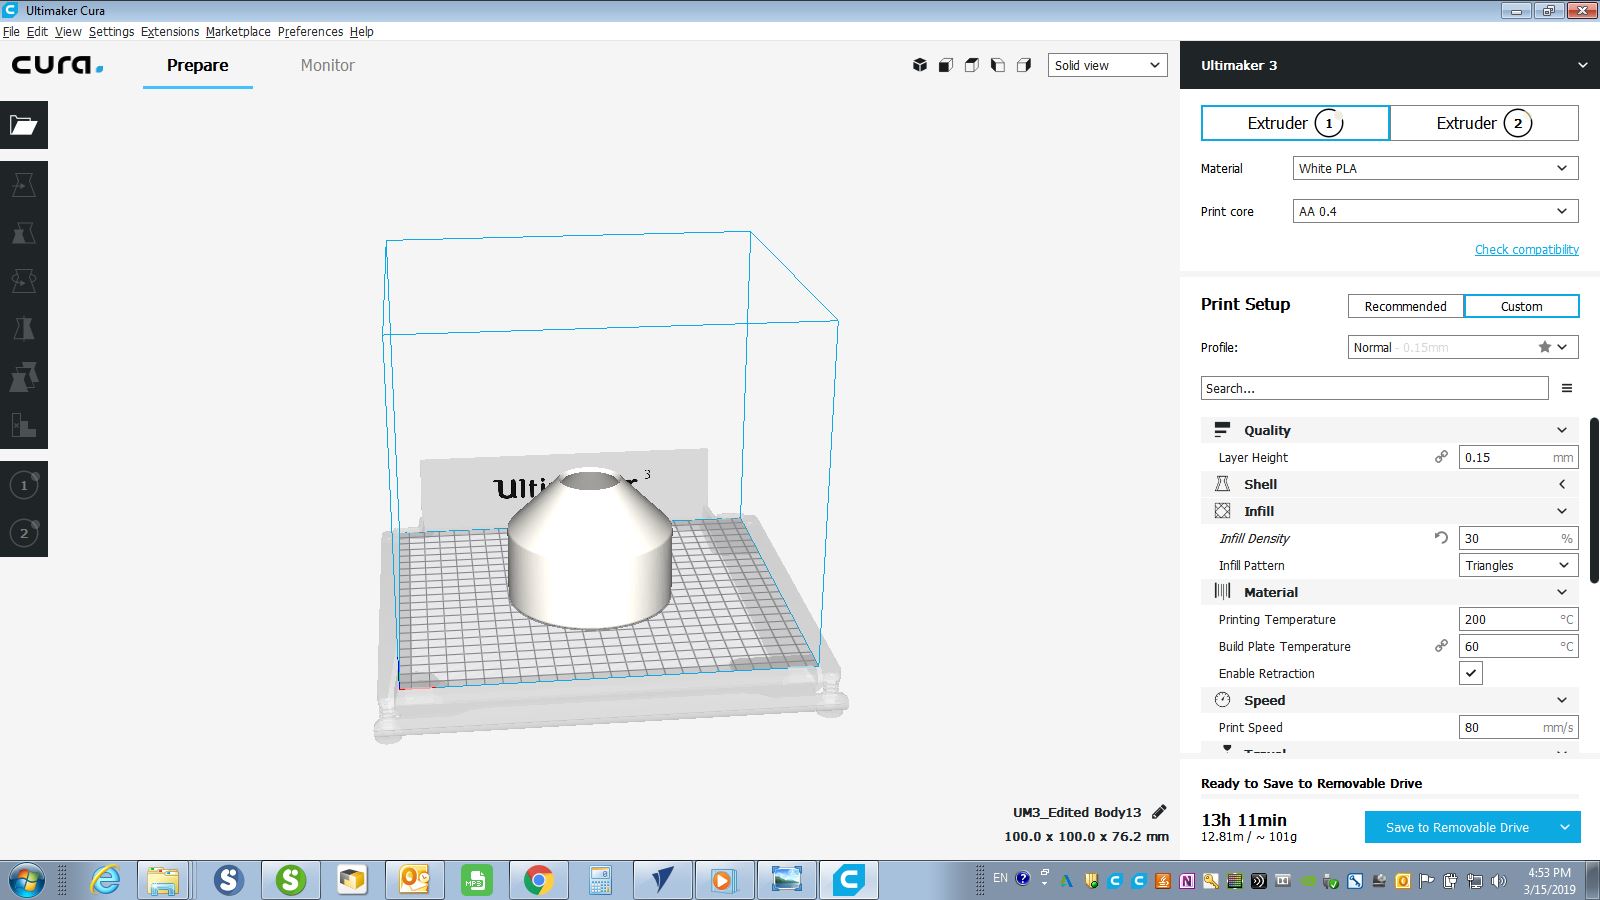Screen dimensions: 1600x900
Task: Open the Calculator from the taskbar
Action: pyautogui.click(x=600, y=880)
